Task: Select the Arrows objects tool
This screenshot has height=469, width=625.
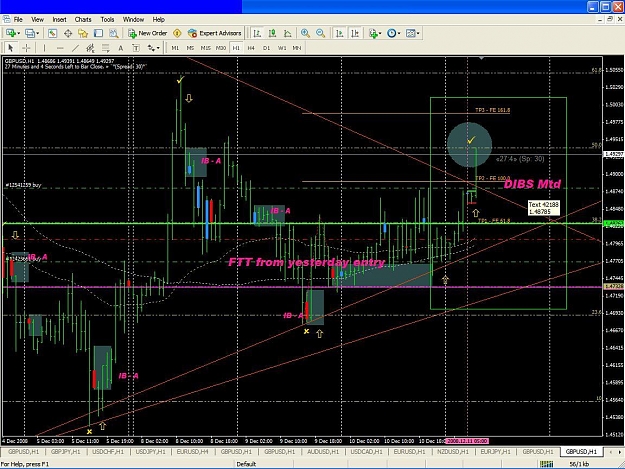Action: click(151, 48)
